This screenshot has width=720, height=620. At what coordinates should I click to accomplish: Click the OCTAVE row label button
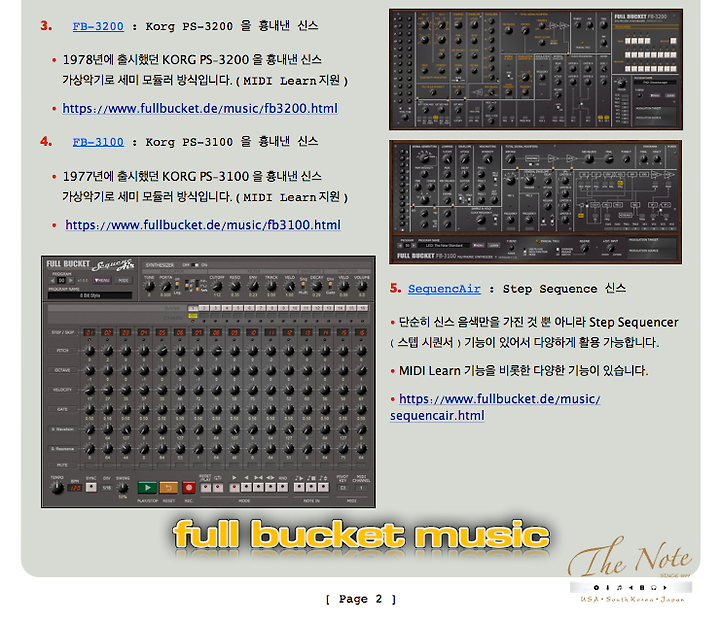62,370
